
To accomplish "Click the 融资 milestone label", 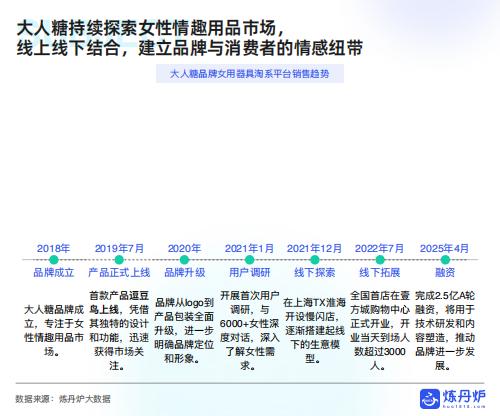I will tap(445, 272).
